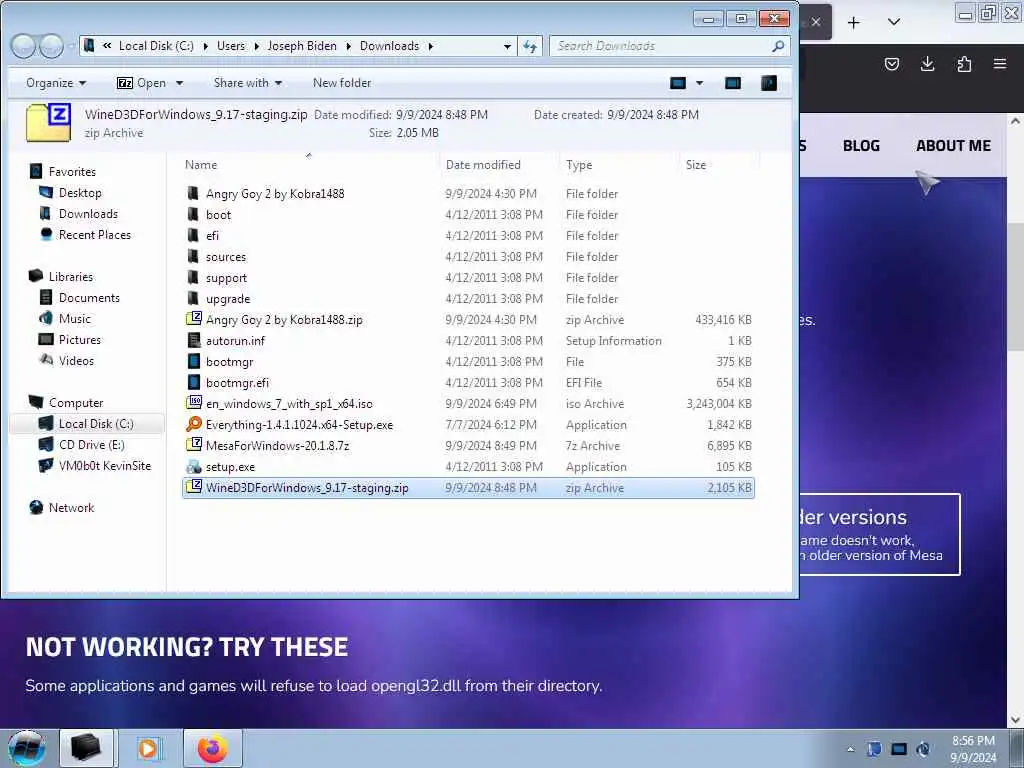Image resolution: width=1024 pixels, height=768 pixels.
Task: Click Firefox icon in the taskbar
Action: point(213,748)
